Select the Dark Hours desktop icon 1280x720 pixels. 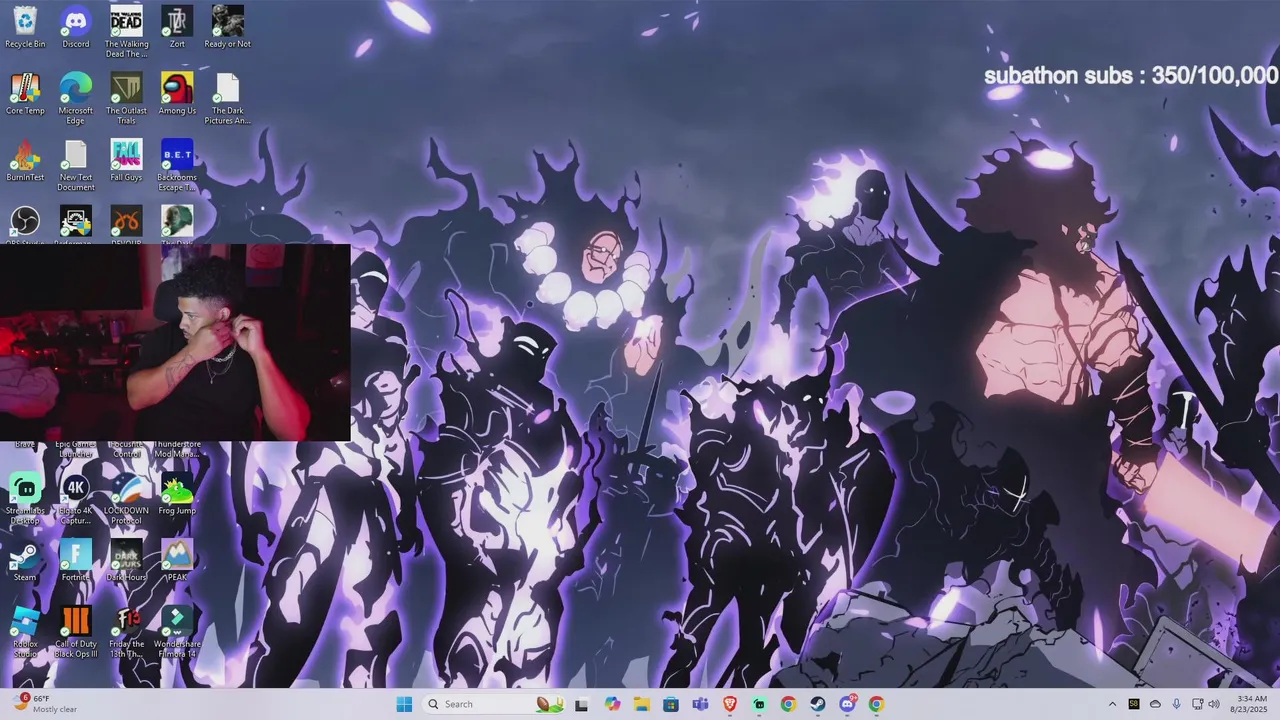(x=126, y=561)
